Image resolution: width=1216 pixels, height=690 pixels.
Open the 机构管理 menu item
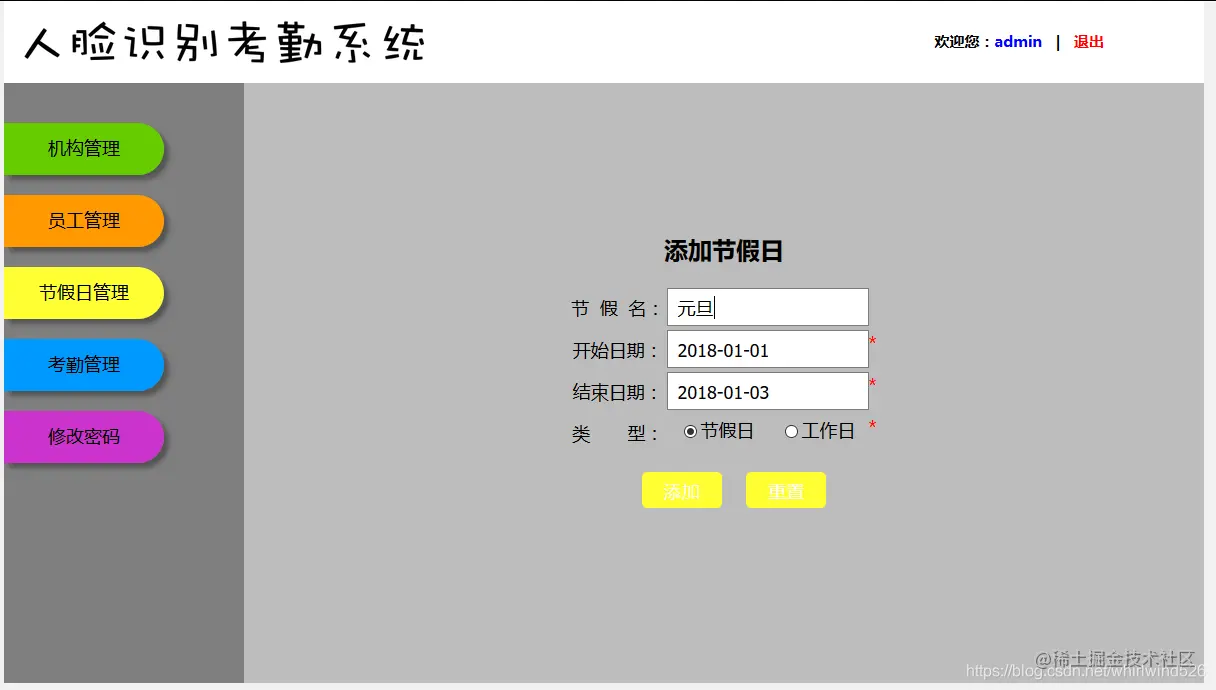coord(84,149)
